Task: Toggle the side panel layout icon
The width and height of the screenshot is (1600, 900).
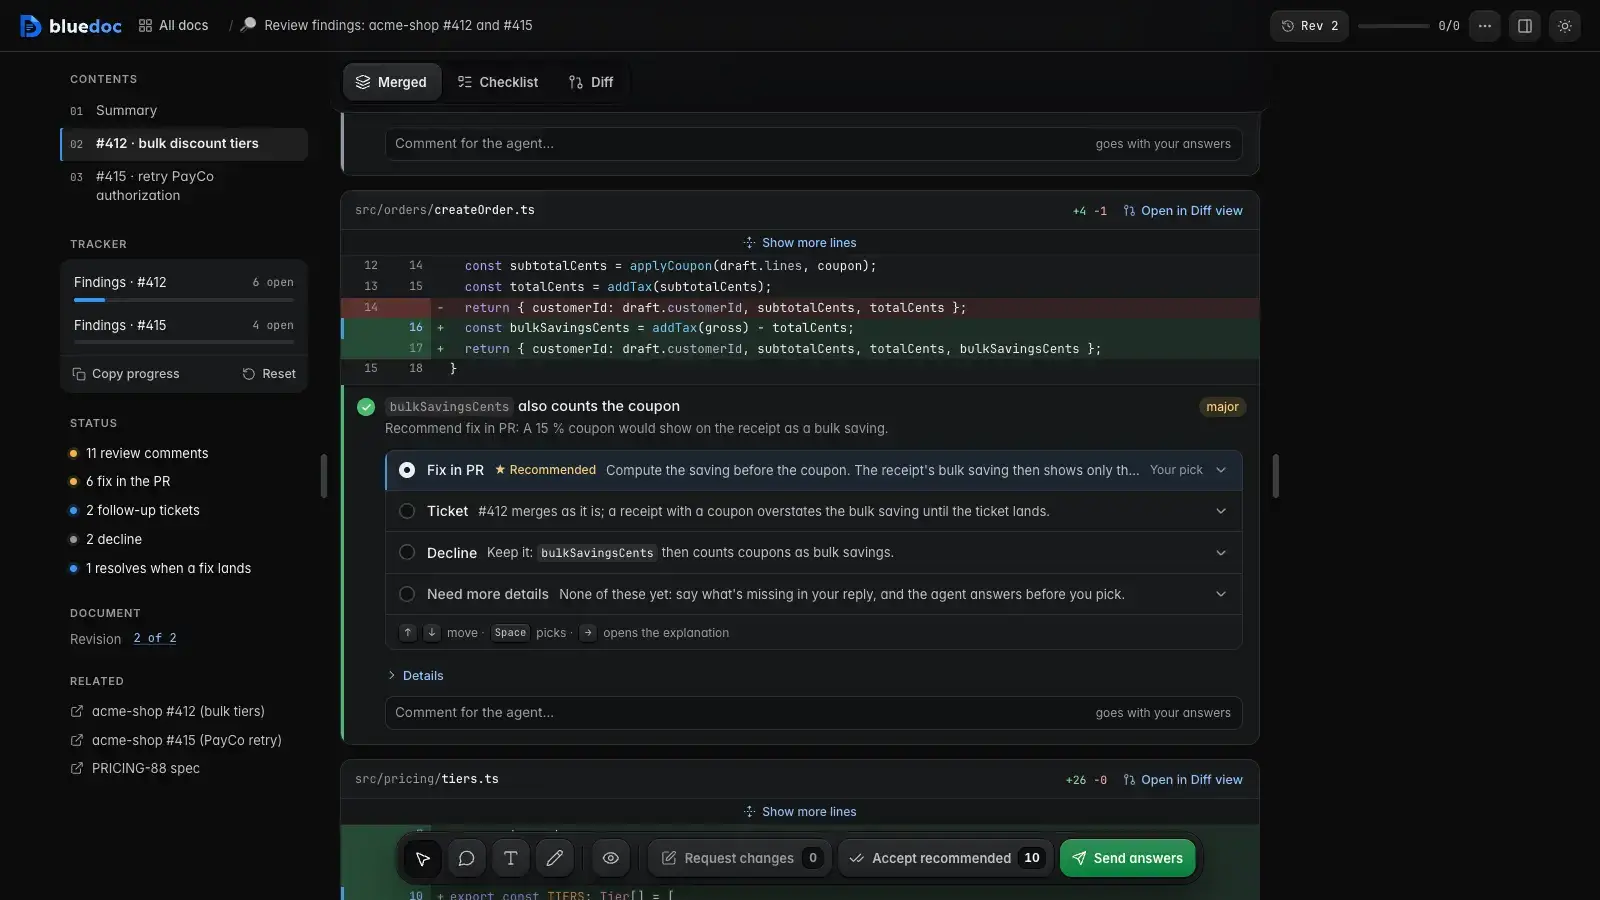Action: point(1525,26)
